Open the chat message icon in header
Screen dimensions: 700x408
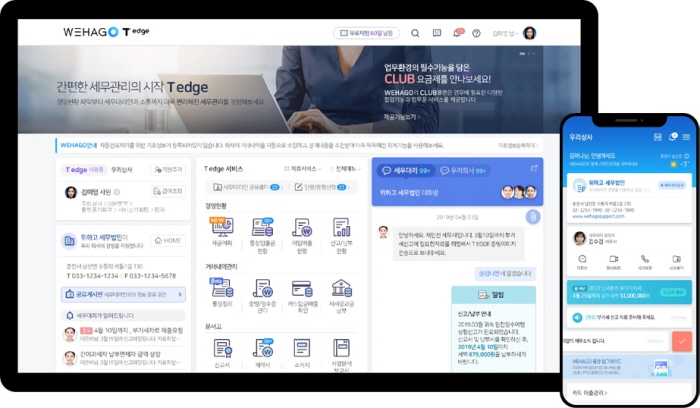tap(437, 33)
